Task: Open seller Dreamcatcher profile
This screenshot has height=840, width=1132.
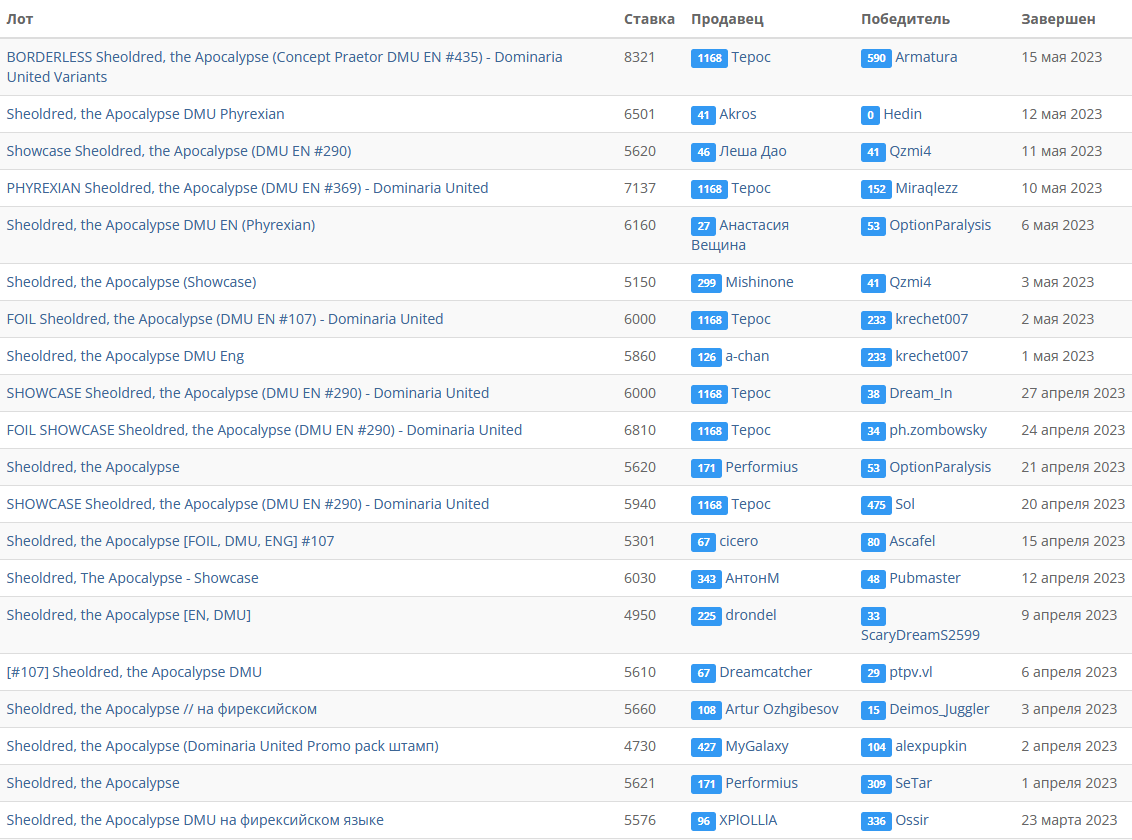Action: (765, 671)
